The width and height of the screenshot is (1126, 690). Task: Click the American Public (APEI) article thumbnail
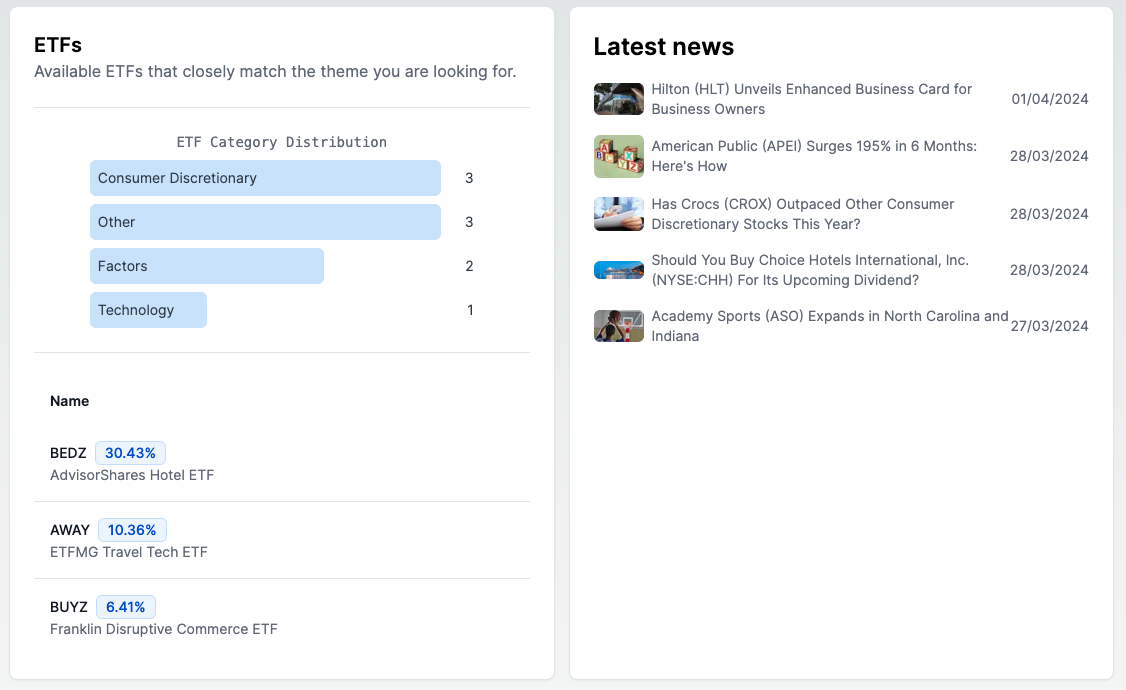(618, 156)
